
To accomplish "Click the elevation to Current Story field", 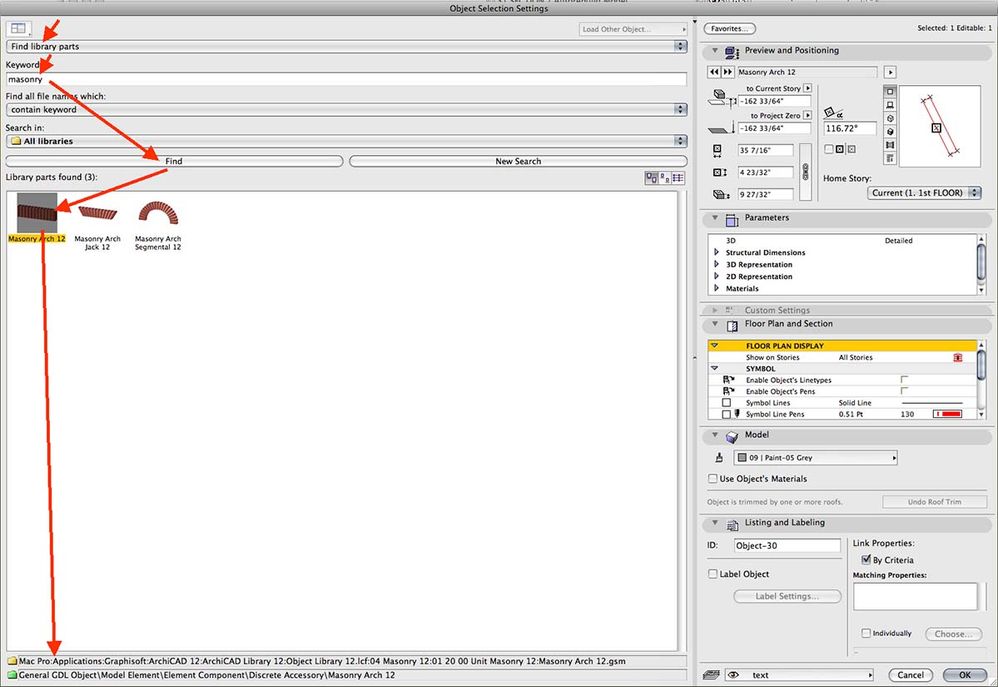I will (775, 101).
